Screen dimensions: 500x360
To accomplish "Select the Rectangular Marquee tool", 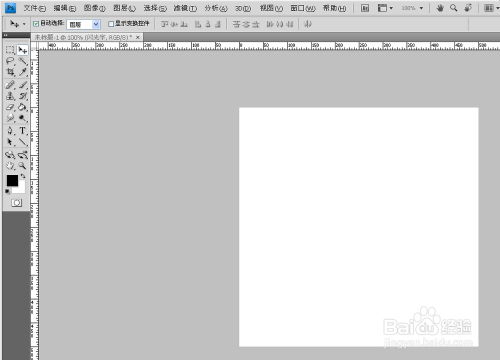I will click(10, 50).
